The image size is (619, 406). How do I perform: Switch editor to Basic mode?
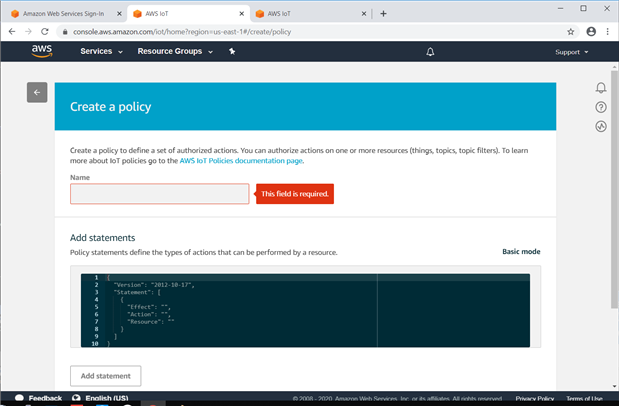[x=521, y=252]
